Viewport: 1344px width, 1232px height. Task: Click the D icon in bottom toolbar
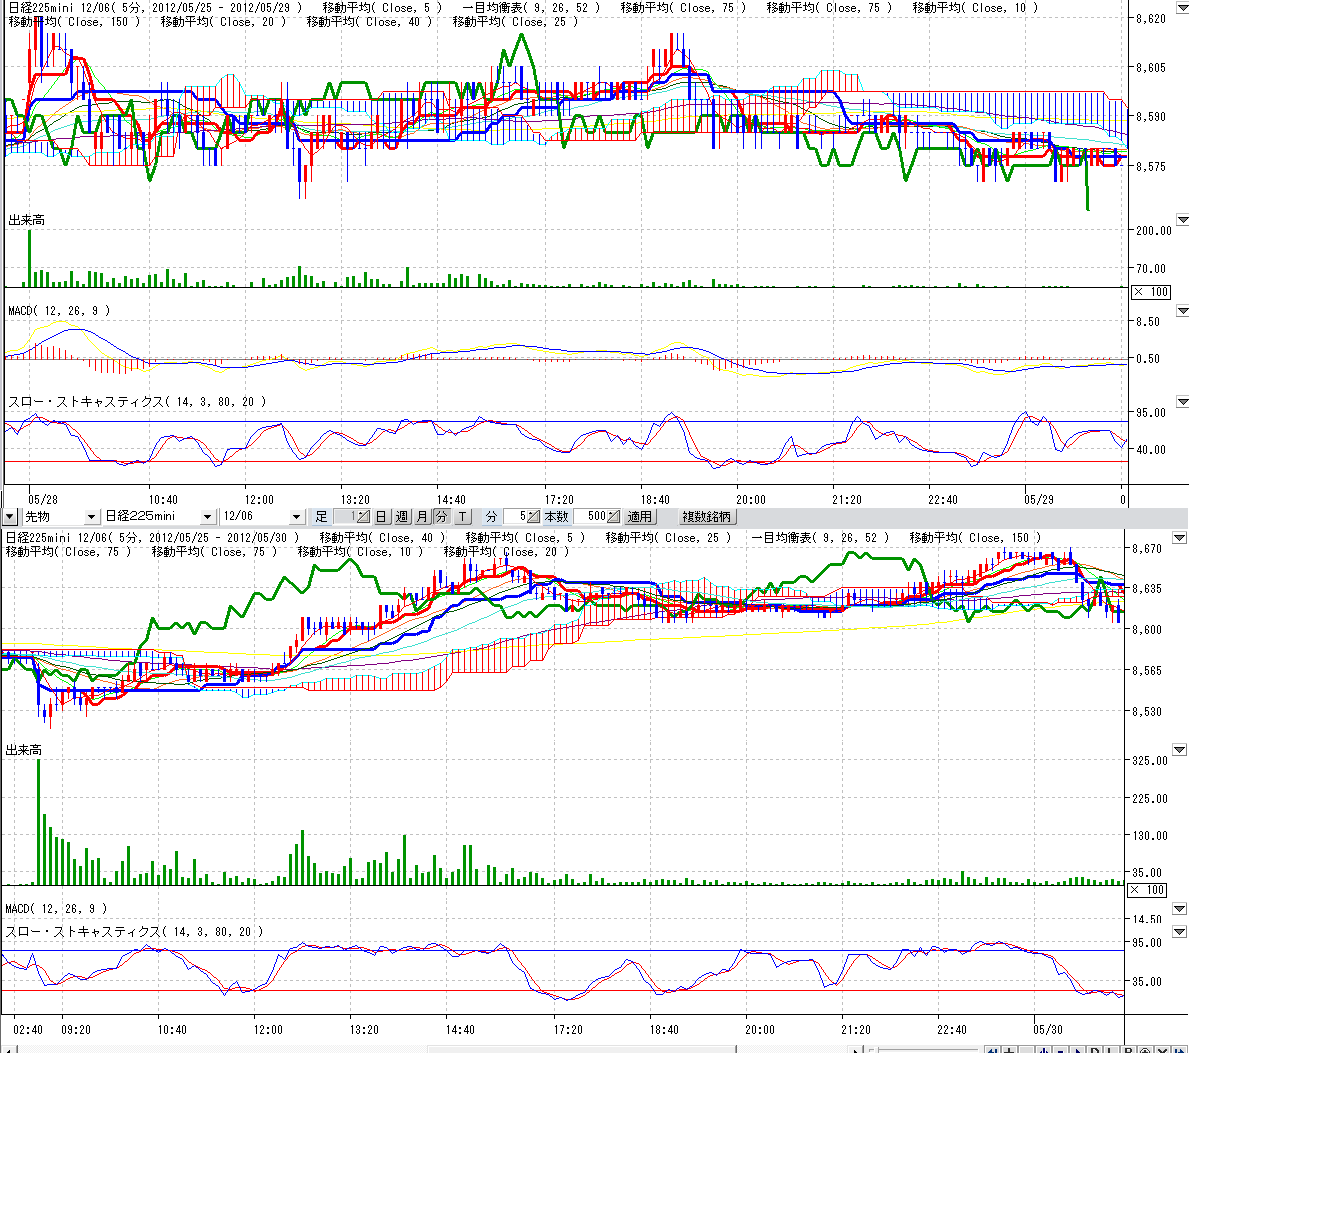tap(1094, 1051)
